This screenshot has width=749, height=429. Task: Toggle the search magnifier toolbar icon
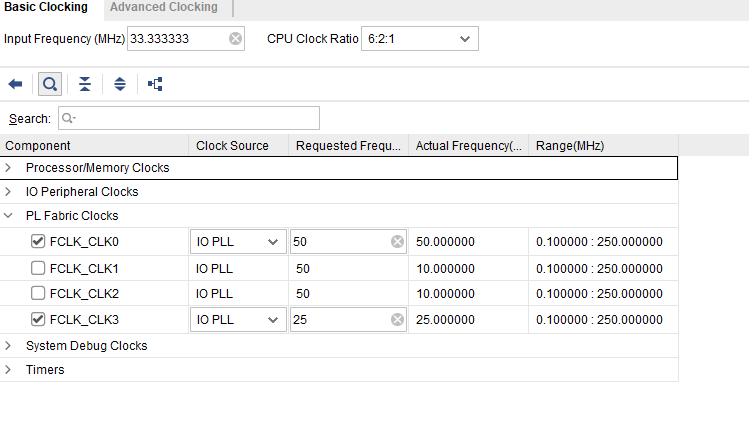[x=50, y=84]
